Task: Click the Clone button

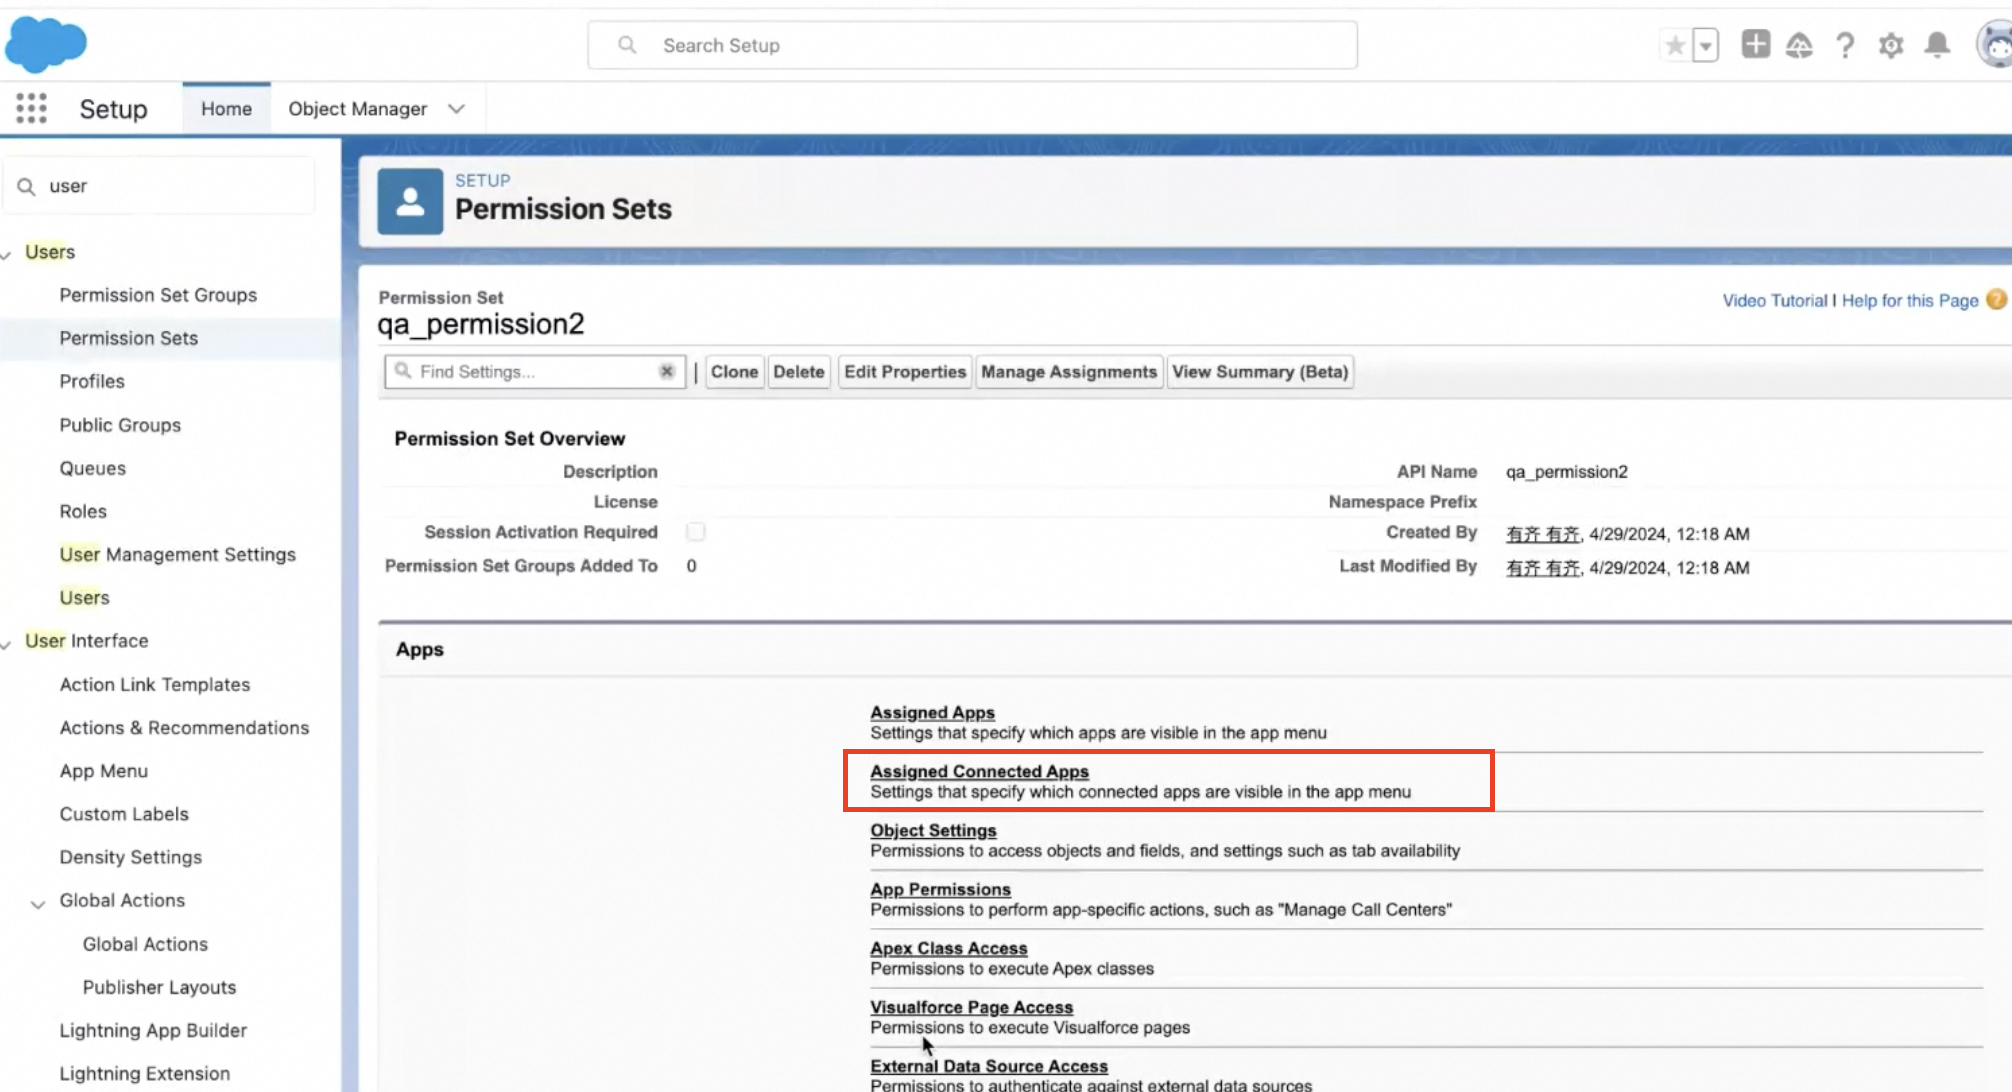Action: pyautogui.click(x=734, y=372)
